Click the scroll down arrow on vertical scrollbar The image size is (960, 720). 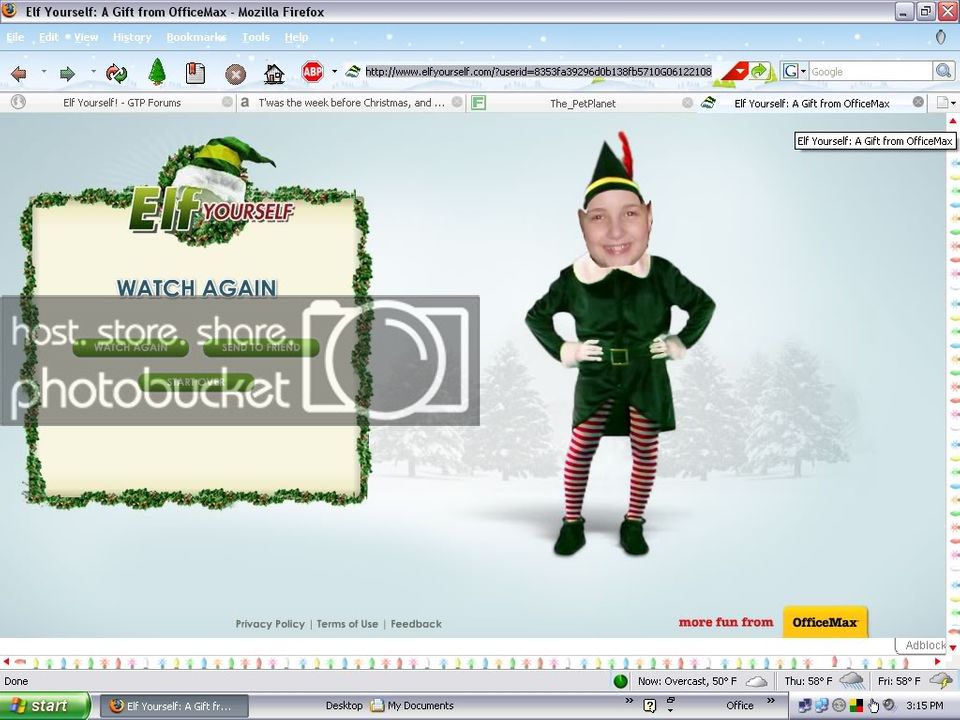(953, 647)
